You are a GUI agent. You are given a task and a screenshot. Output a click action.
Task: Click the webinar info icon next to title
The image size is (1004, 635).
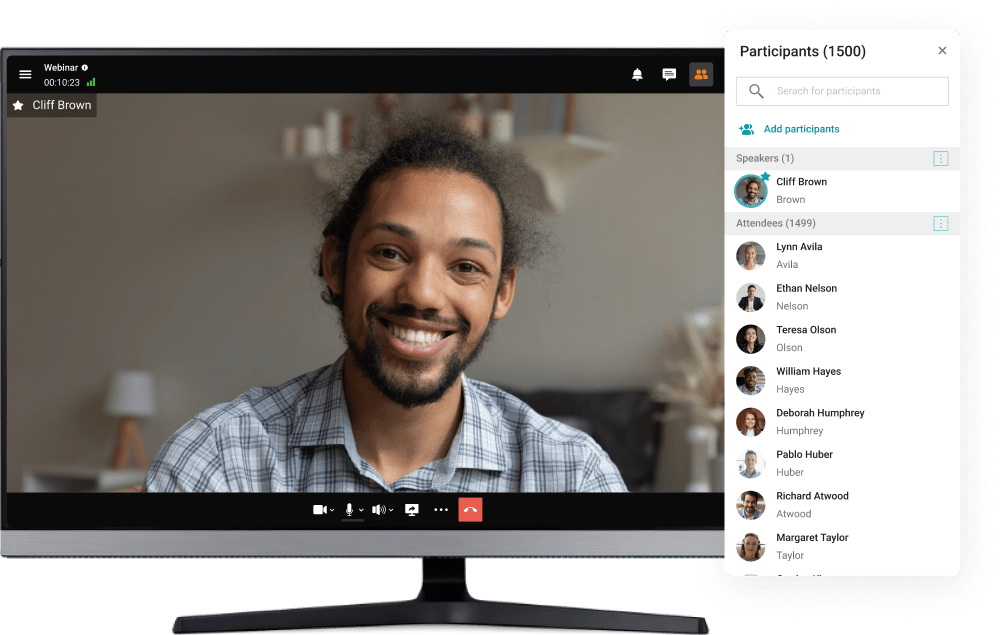coord(85,67)
